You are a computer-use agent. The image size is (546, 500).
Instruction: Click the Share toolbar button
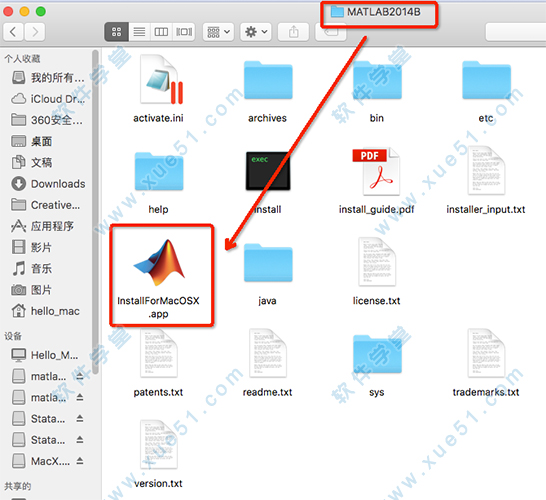click(293, 32)
